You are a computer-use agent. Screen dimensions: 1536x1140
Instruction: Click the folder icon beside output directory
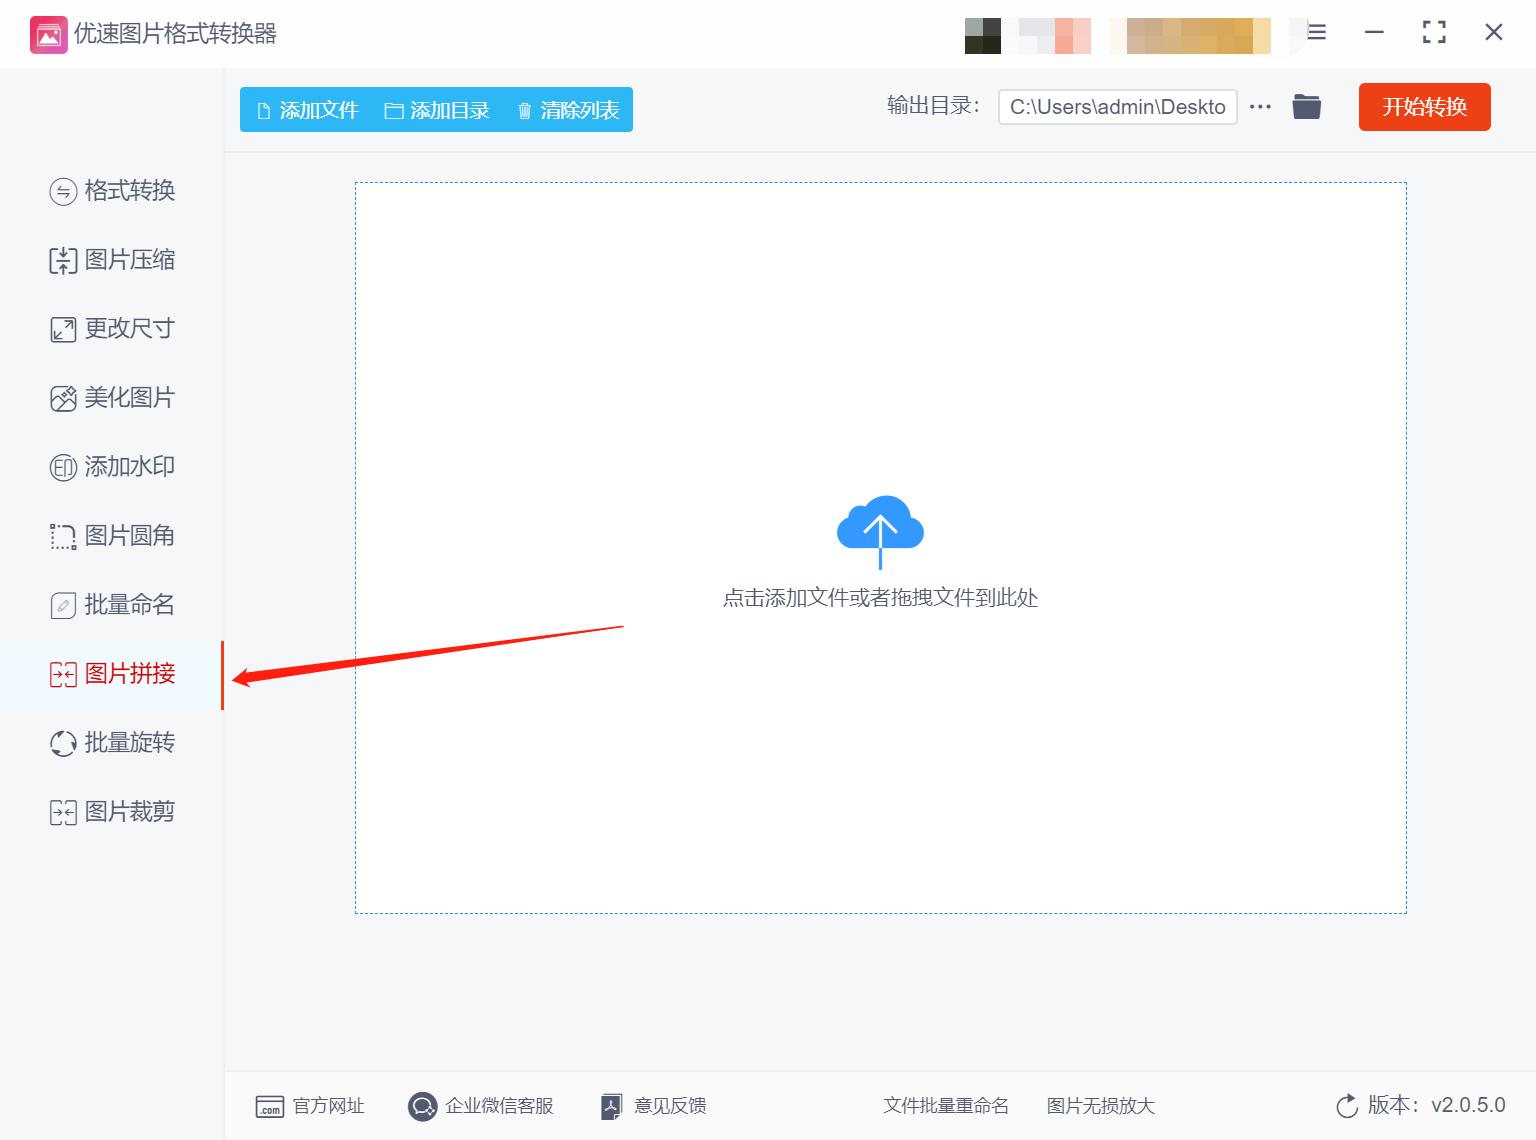(1307, 106)
